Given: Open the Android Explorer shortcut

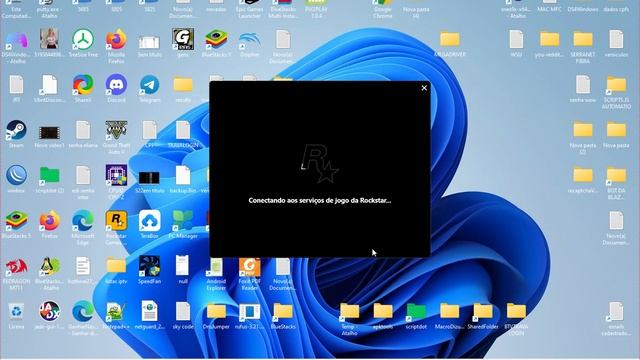Looking at the screenshot, I should [216, 266].
